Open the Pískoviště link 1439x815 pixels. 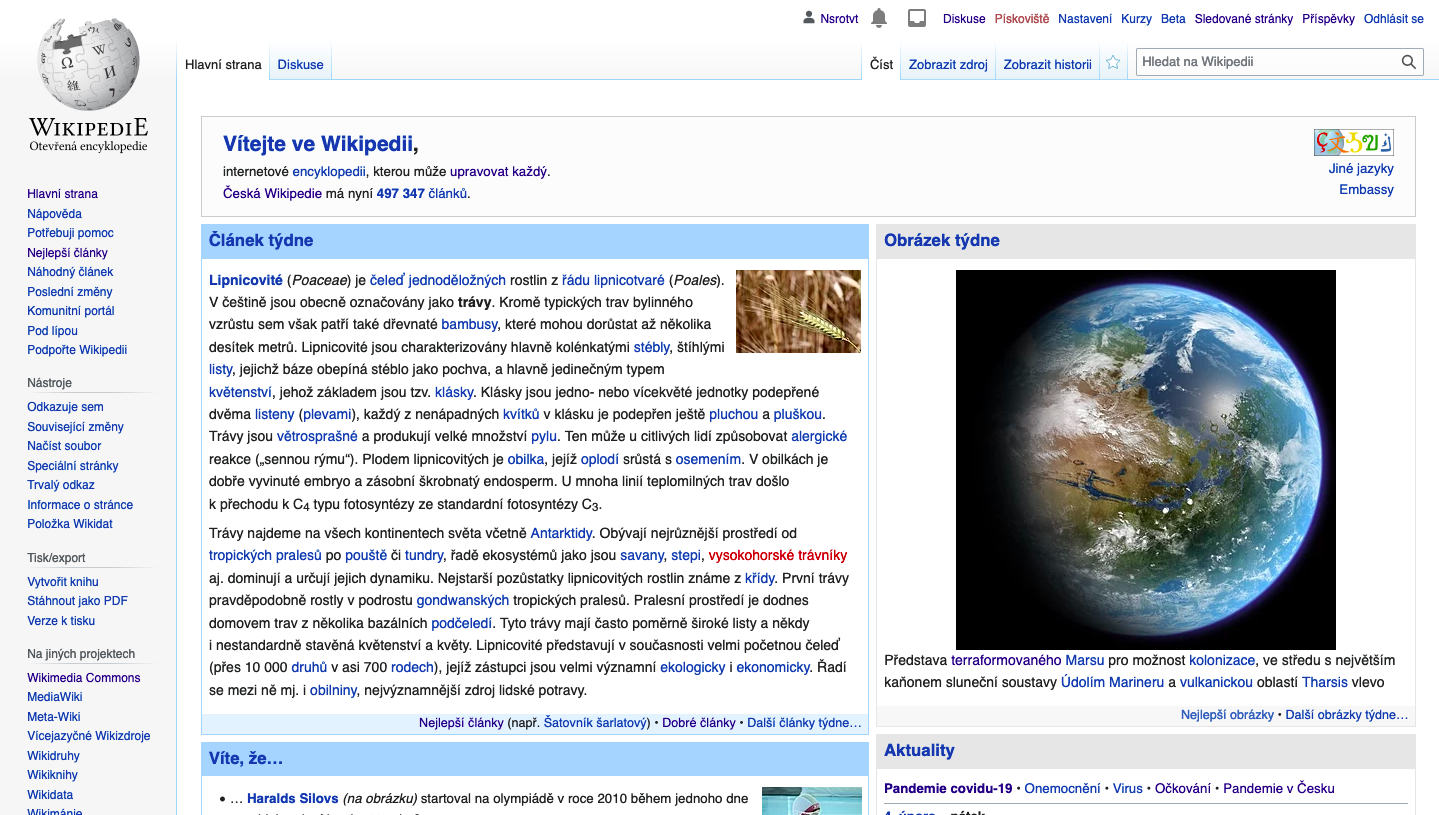click(x=1021, y=19)
